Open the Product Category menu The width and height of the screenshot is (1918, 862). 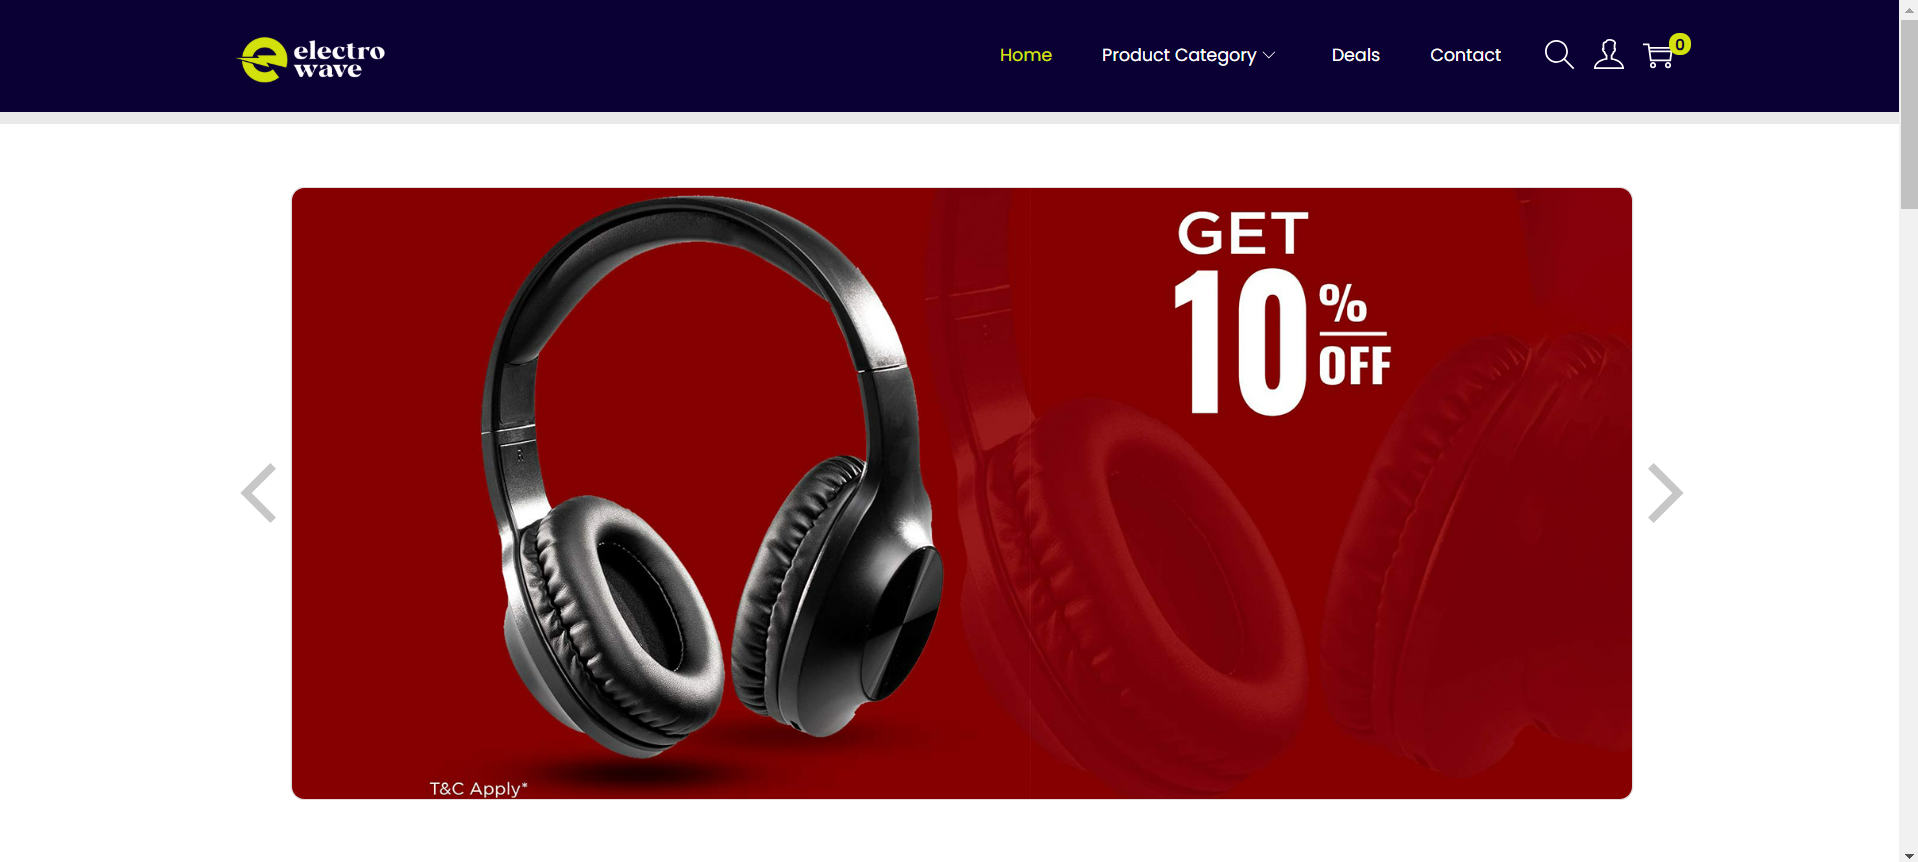coord(1188,55)
